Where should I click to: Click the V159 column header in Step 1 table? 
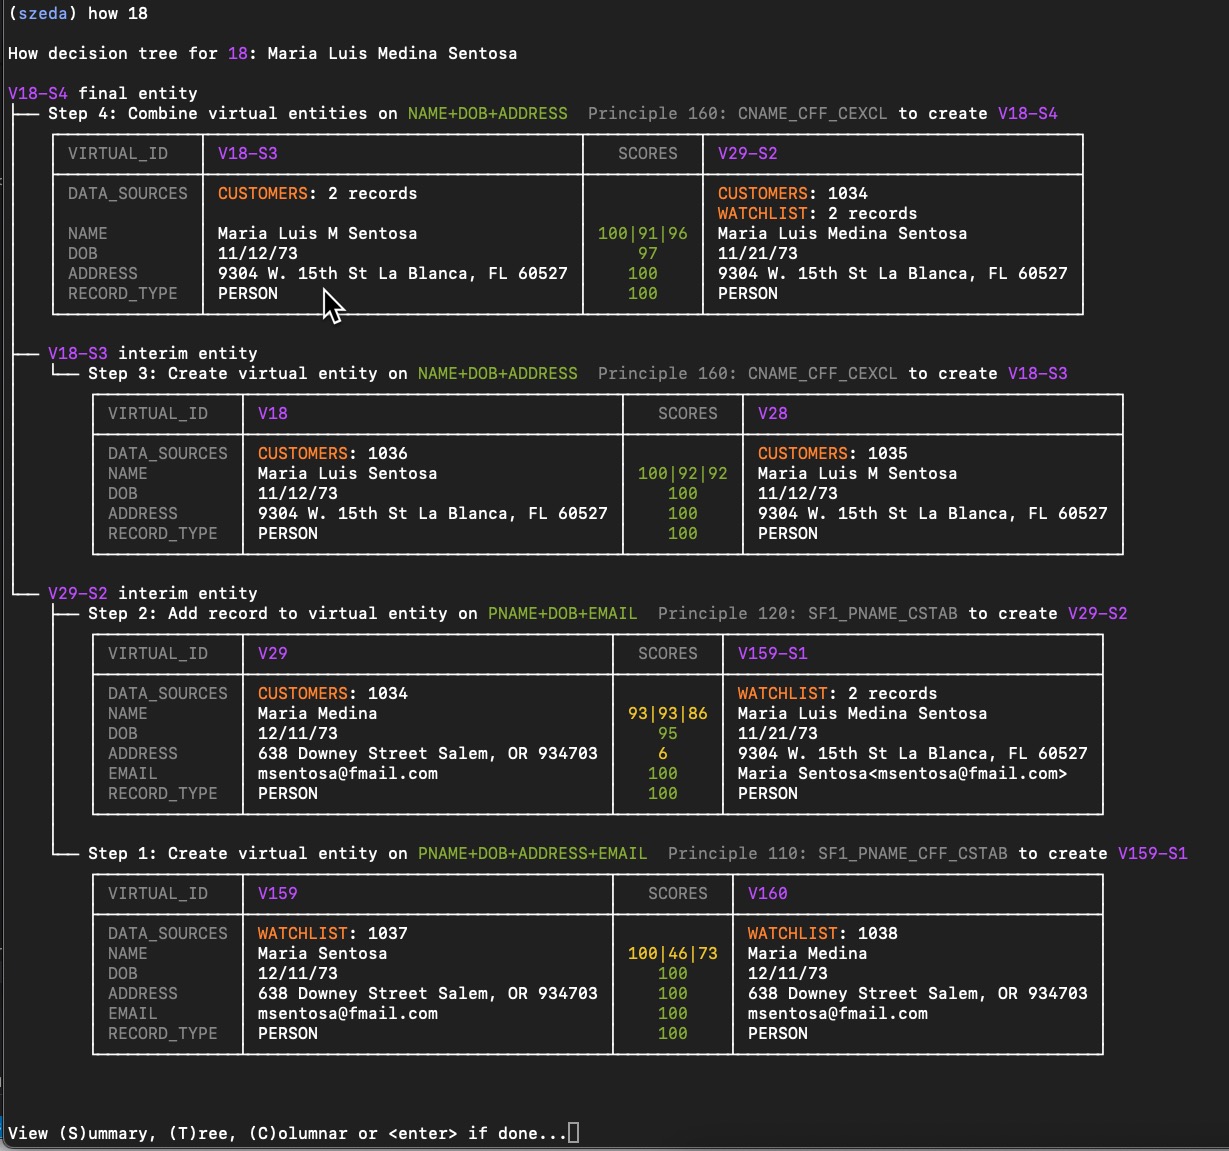(x=277, y=893)
